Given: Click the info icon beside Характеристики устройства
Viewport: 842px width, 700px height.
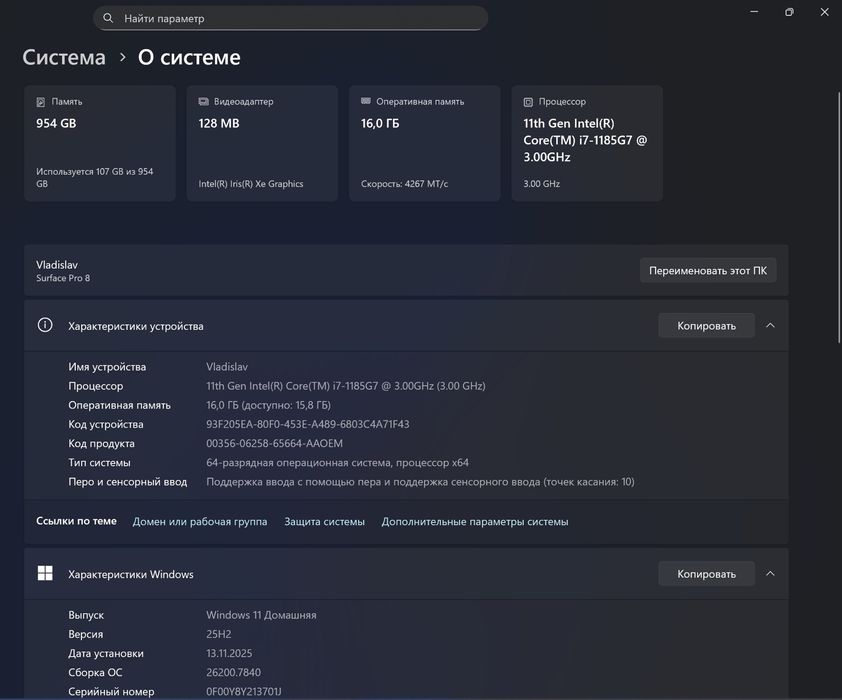Looking at the screenshot, I should 45,325.
